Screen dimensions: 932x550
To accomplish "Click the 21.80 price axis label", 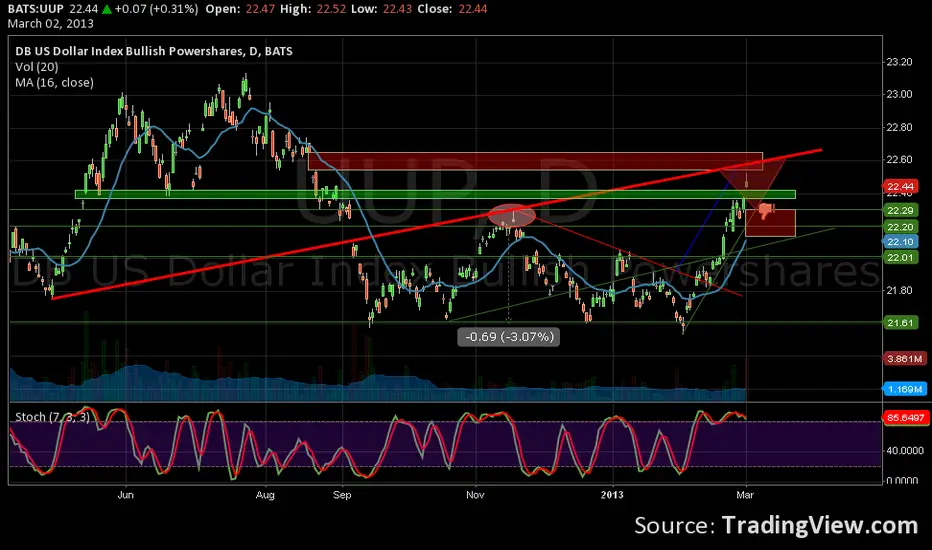I will click(899, 290).
